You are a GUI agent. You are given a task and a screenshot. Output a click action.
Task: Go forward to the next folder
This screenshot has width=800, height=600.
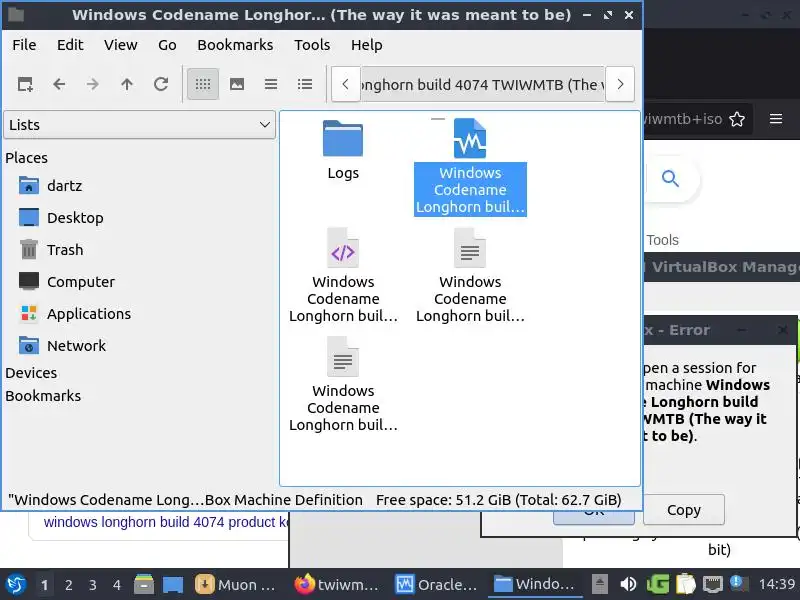click(93, 84)
